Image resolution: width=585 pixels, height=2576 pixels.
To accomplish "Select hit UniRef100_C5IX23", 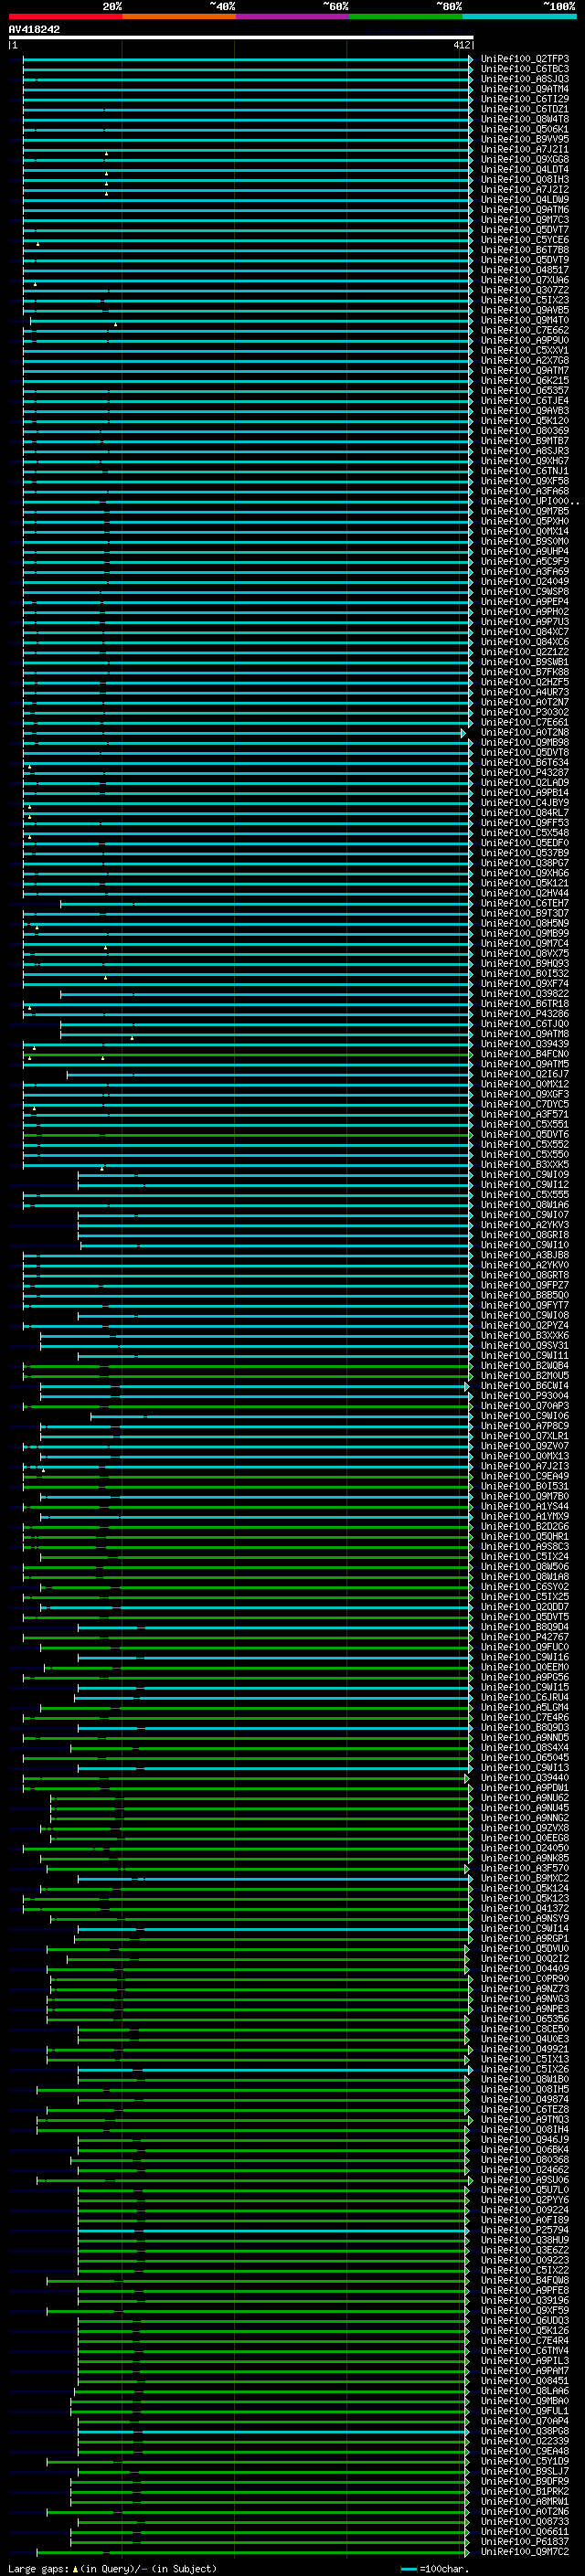I will pyautogui.click(x=525, y=300).
